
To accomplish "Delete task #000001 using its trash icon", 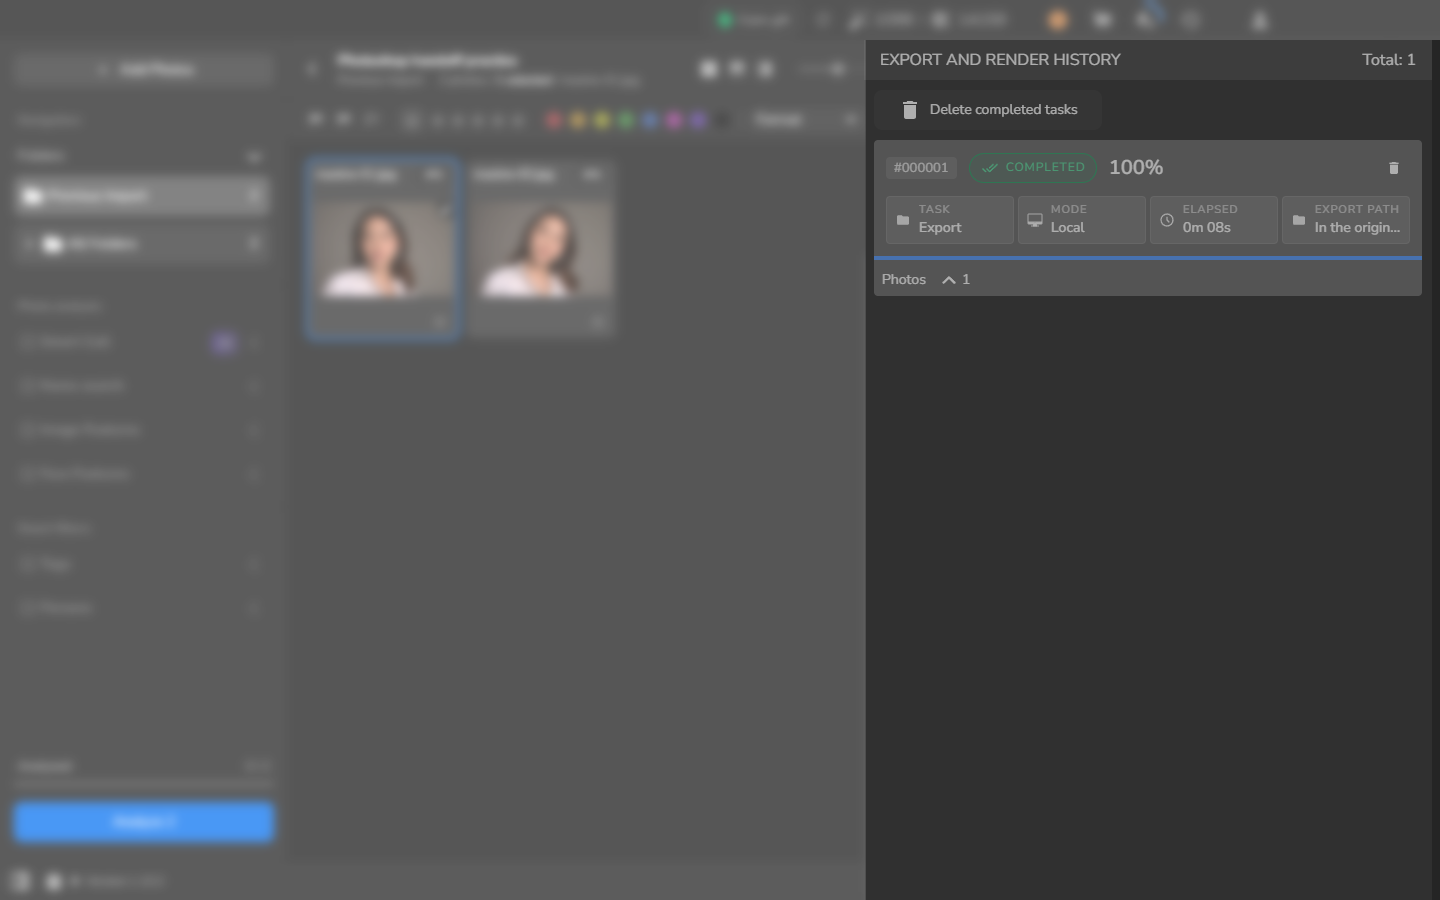I will click(x=1394, y=168).
